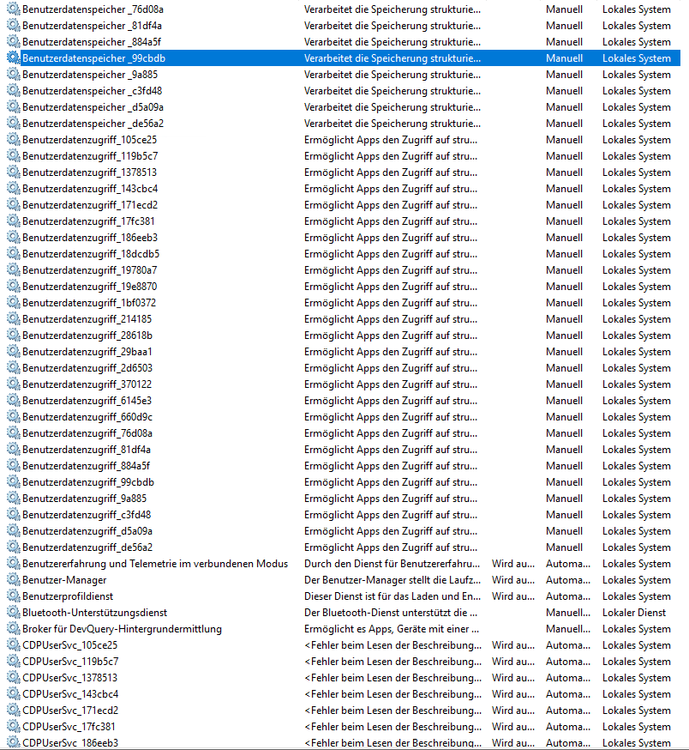Click the Bluetooth service description text
The width and height of the screenshot is (689, 750).
tap(392, 612)
